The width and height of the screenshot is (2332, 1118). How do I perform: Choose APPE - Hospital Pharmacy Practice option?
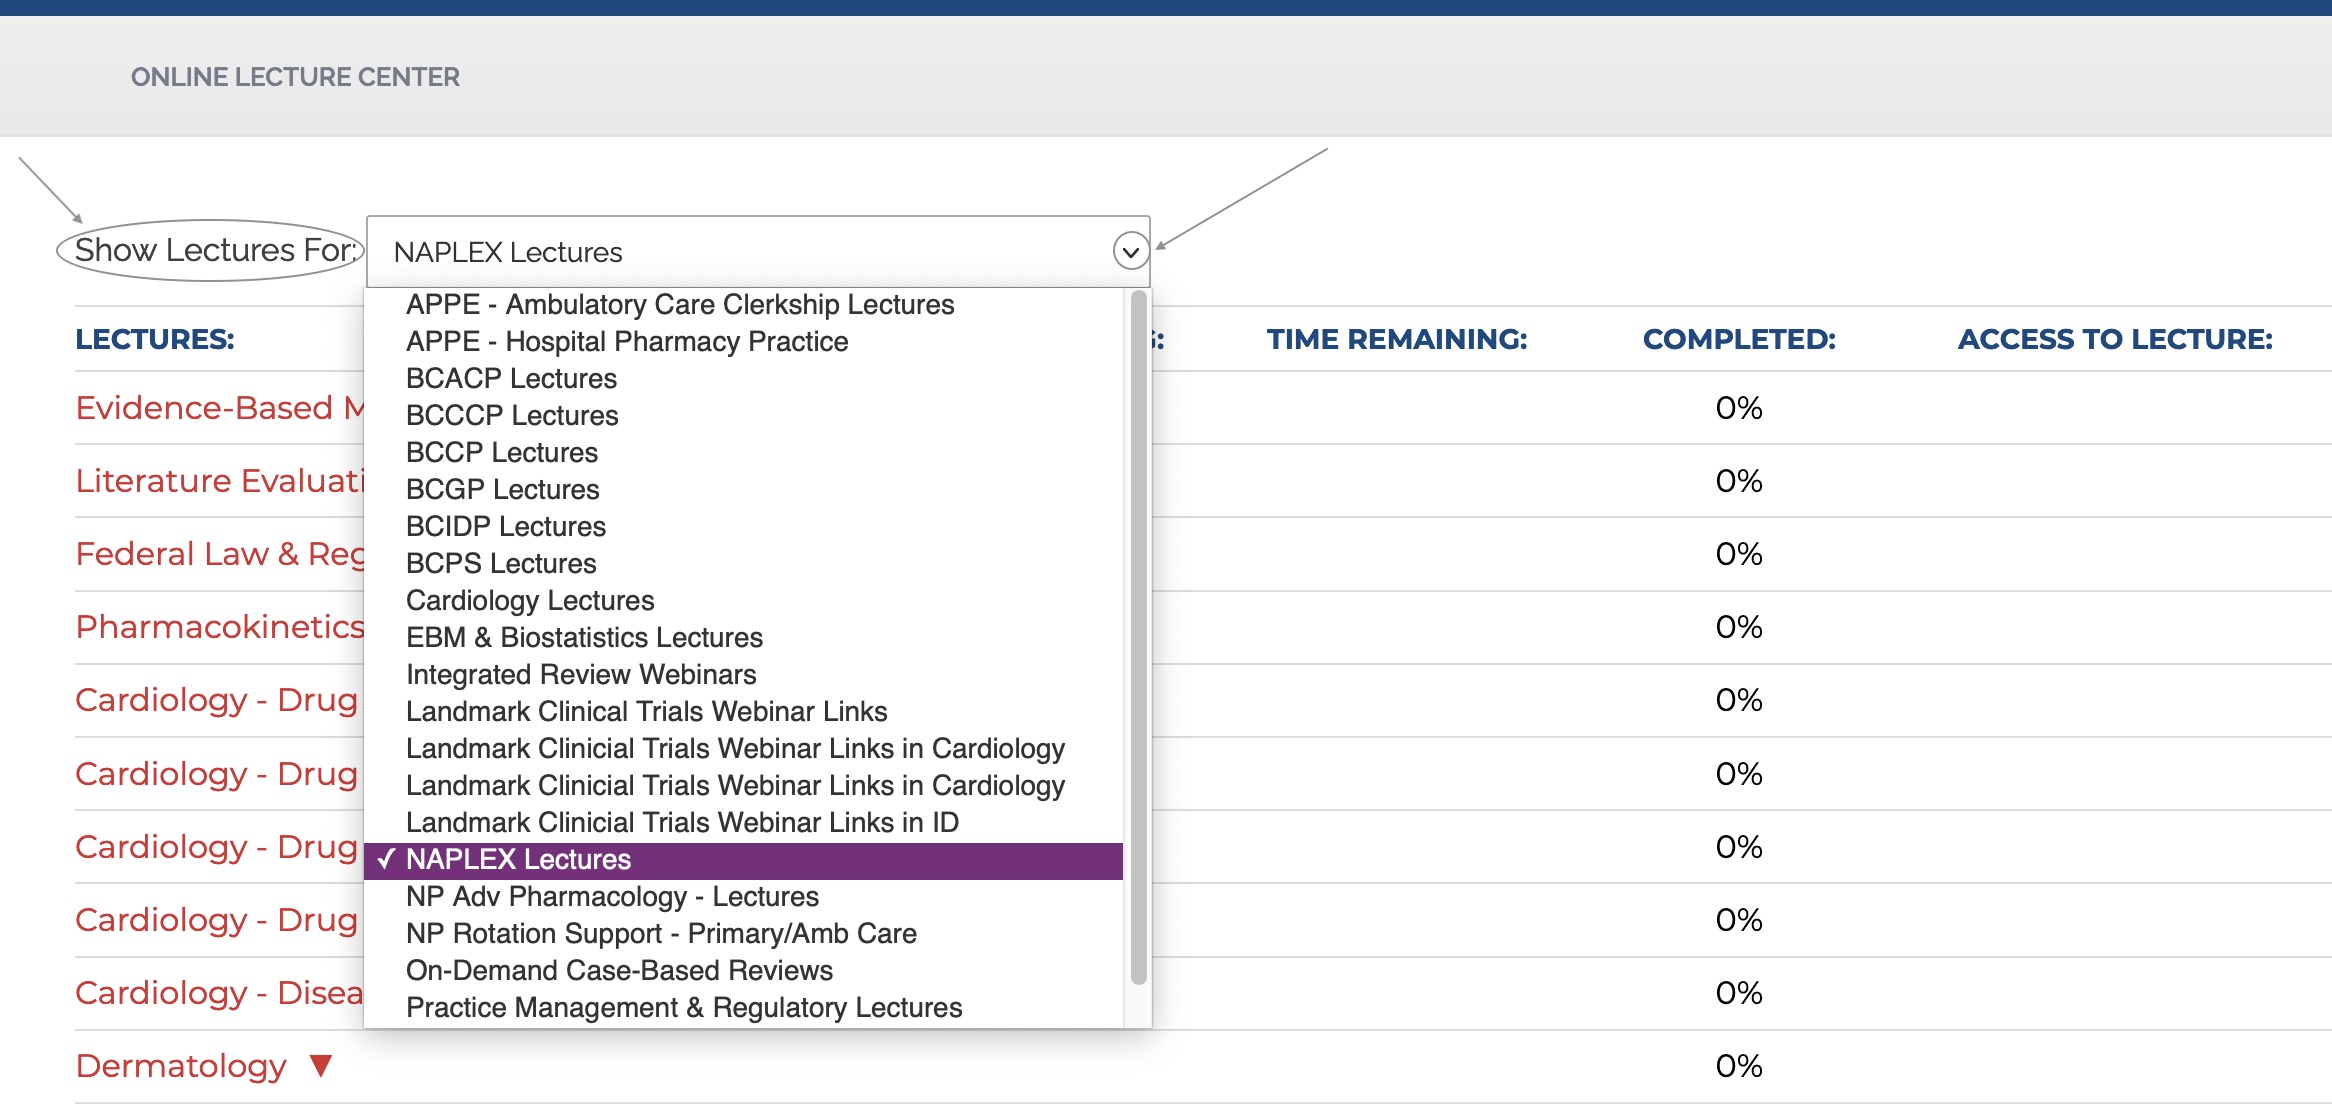[x=744, y=341]
